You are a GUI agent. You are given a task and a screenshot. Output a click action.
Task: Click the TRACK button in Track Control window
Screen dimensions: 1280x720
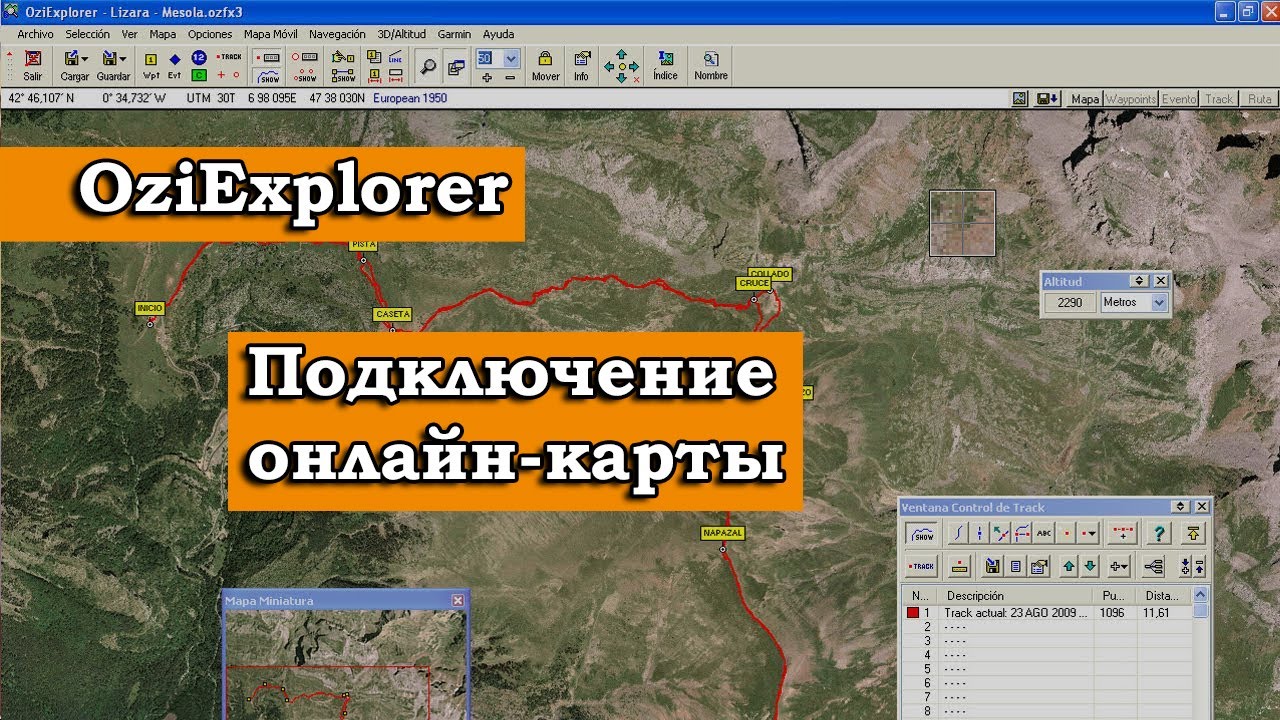pos(922,567)
